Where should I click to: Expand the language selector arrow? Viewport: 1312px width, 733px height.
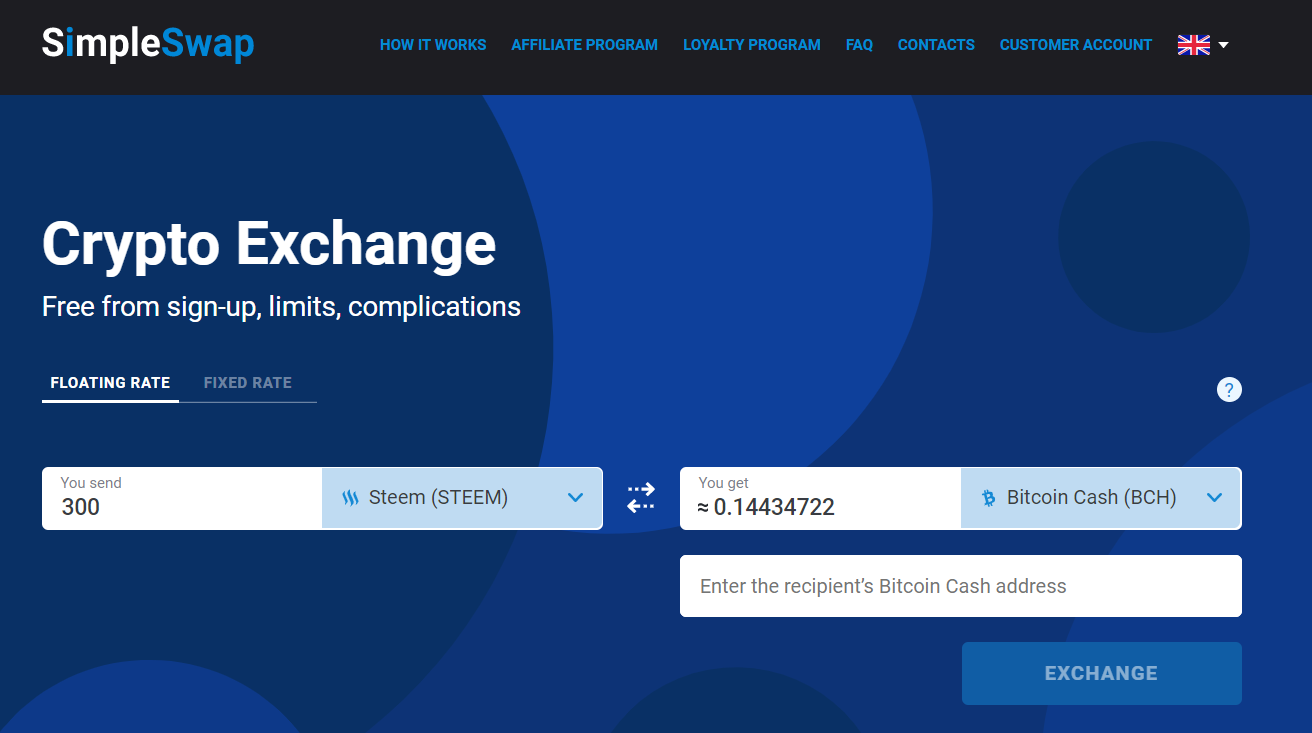(x=1223, y=45)
